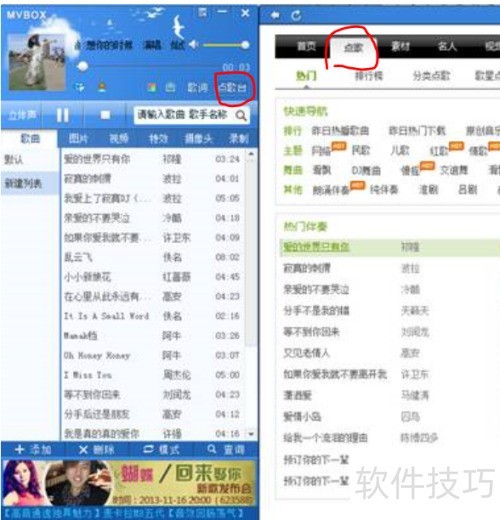Click the colorful skin icon

tap(152, 88)
